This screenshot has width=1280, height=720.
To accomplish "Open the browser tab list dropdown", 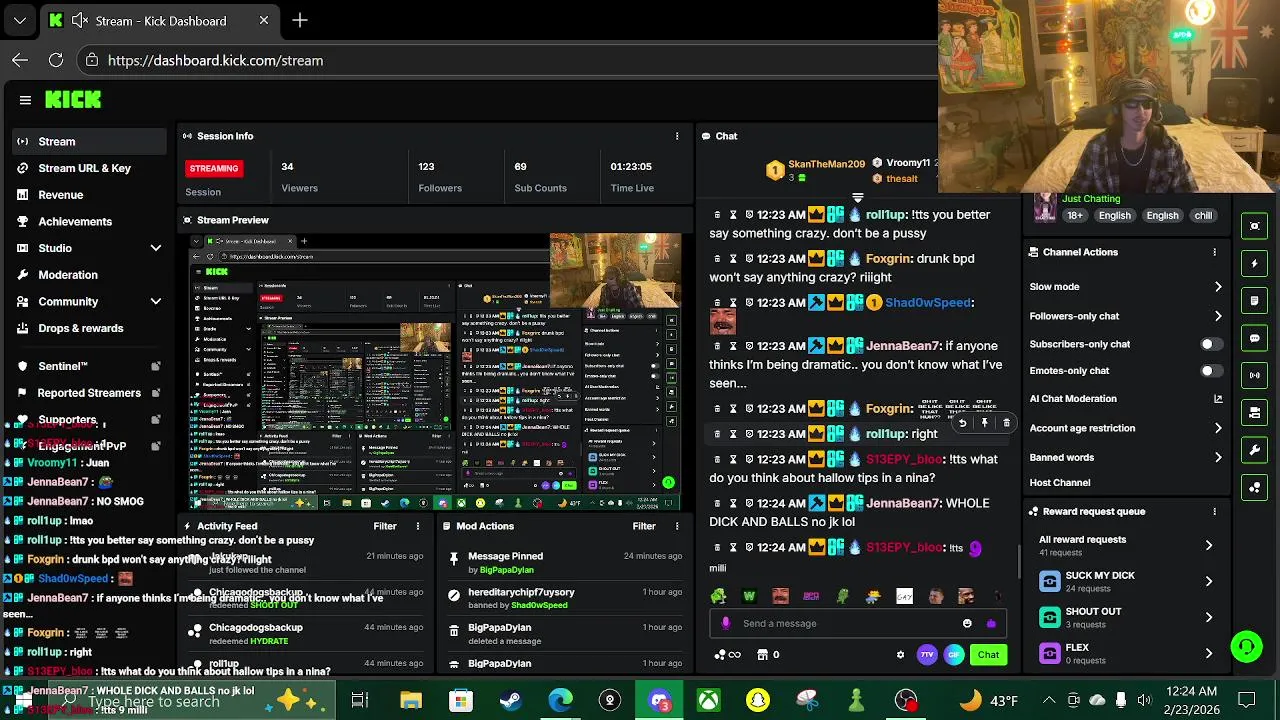I will [x=20, y=20].
